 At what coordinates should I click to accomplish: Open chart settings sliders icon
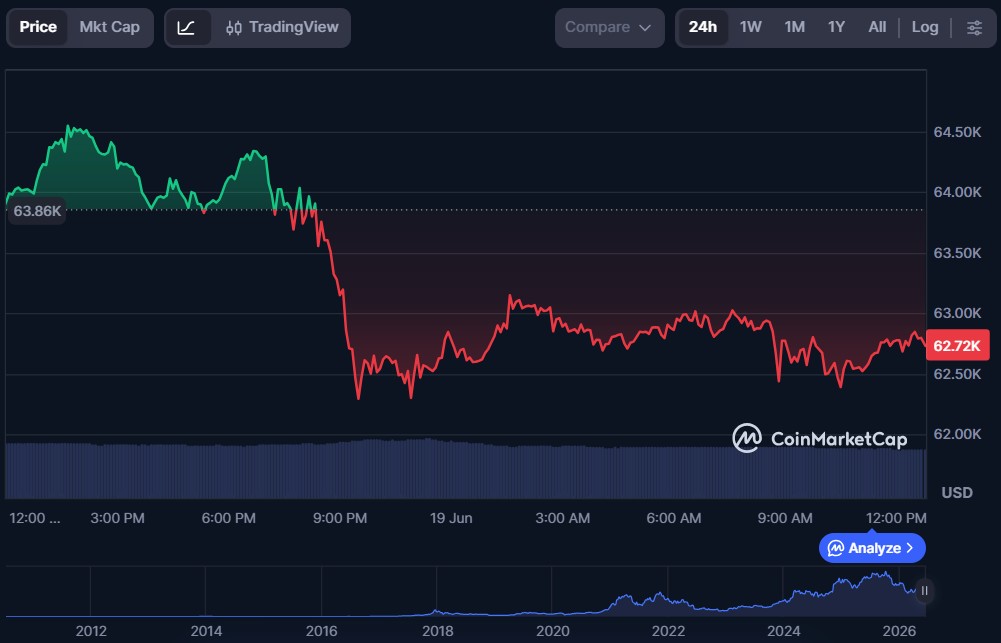click(974, 27)
